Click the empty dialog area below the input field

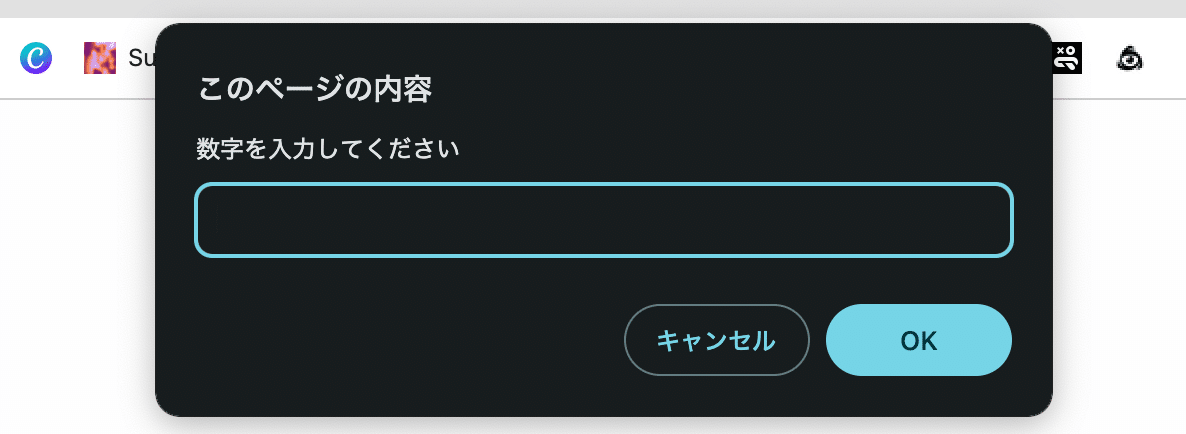point(604,281)
